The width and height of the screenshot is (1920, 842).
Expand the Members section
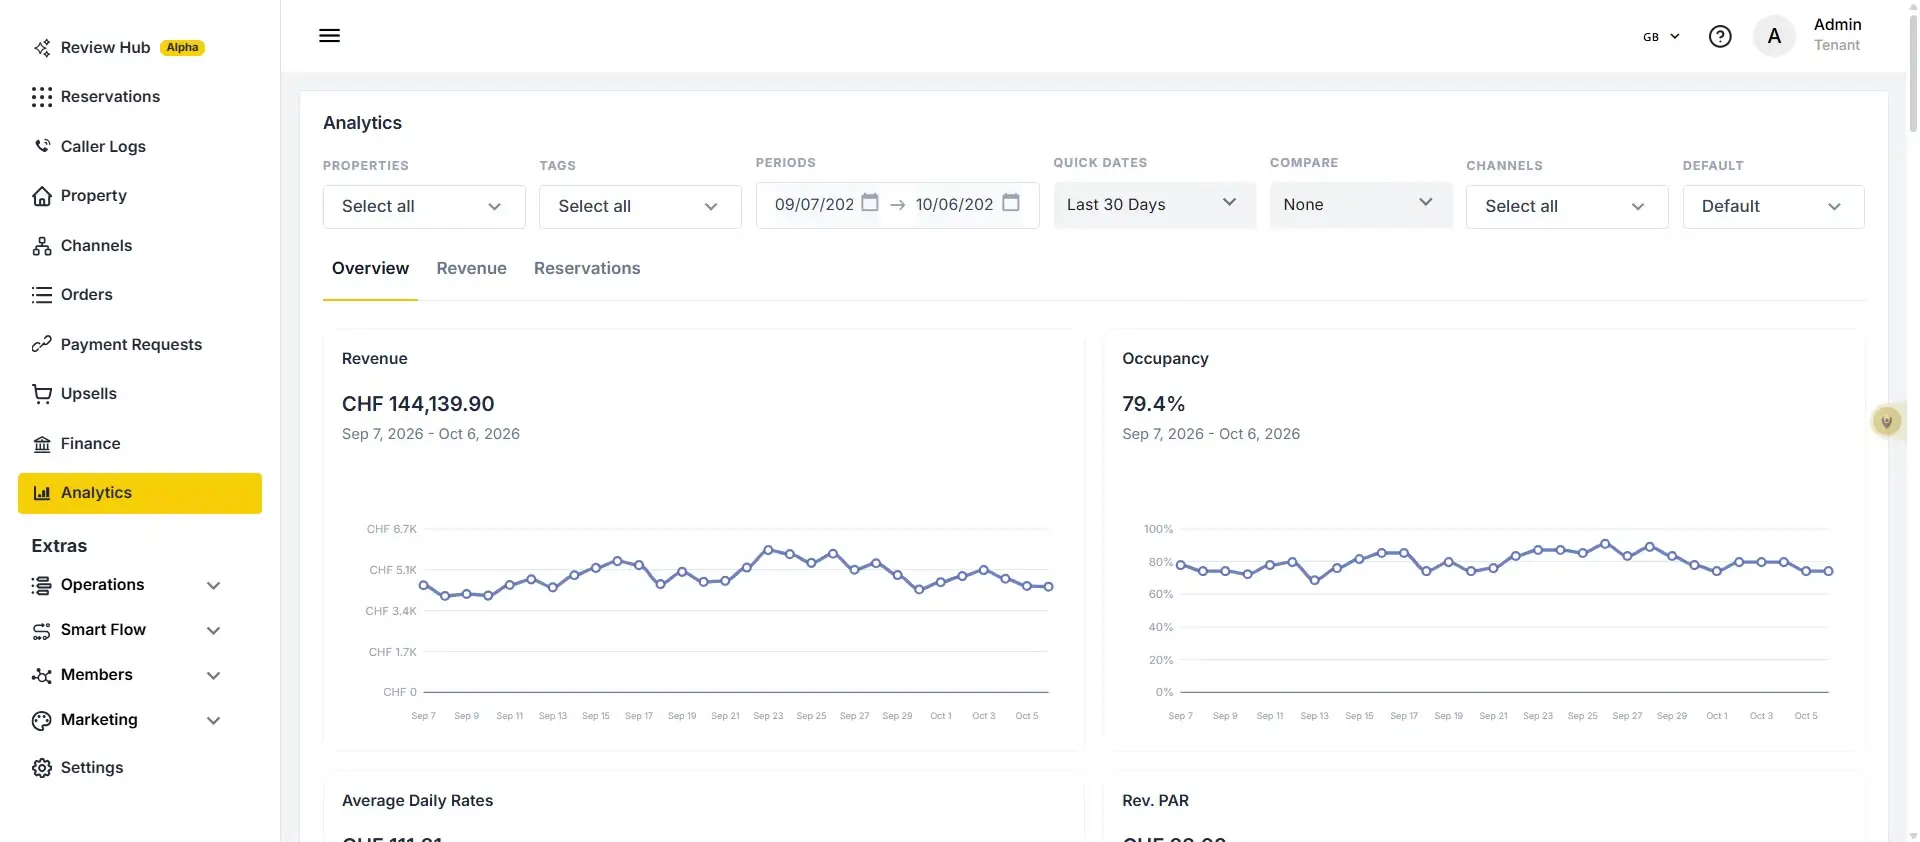pyautogui.click(x=126, y=675)
